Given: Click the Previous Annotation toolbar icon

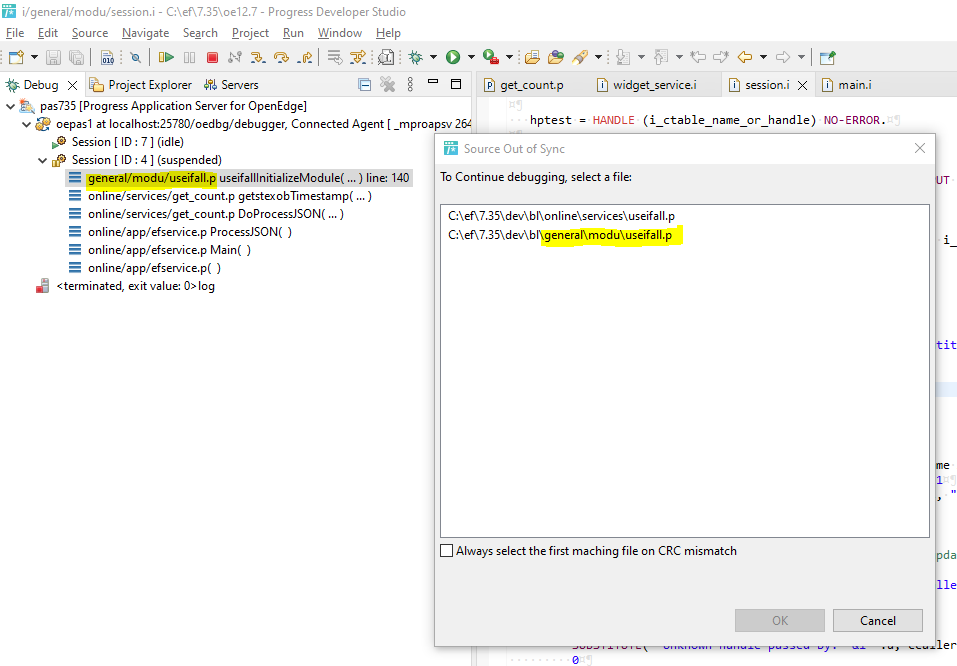Looking at the screenshot, I should click(x=661, y=57).
